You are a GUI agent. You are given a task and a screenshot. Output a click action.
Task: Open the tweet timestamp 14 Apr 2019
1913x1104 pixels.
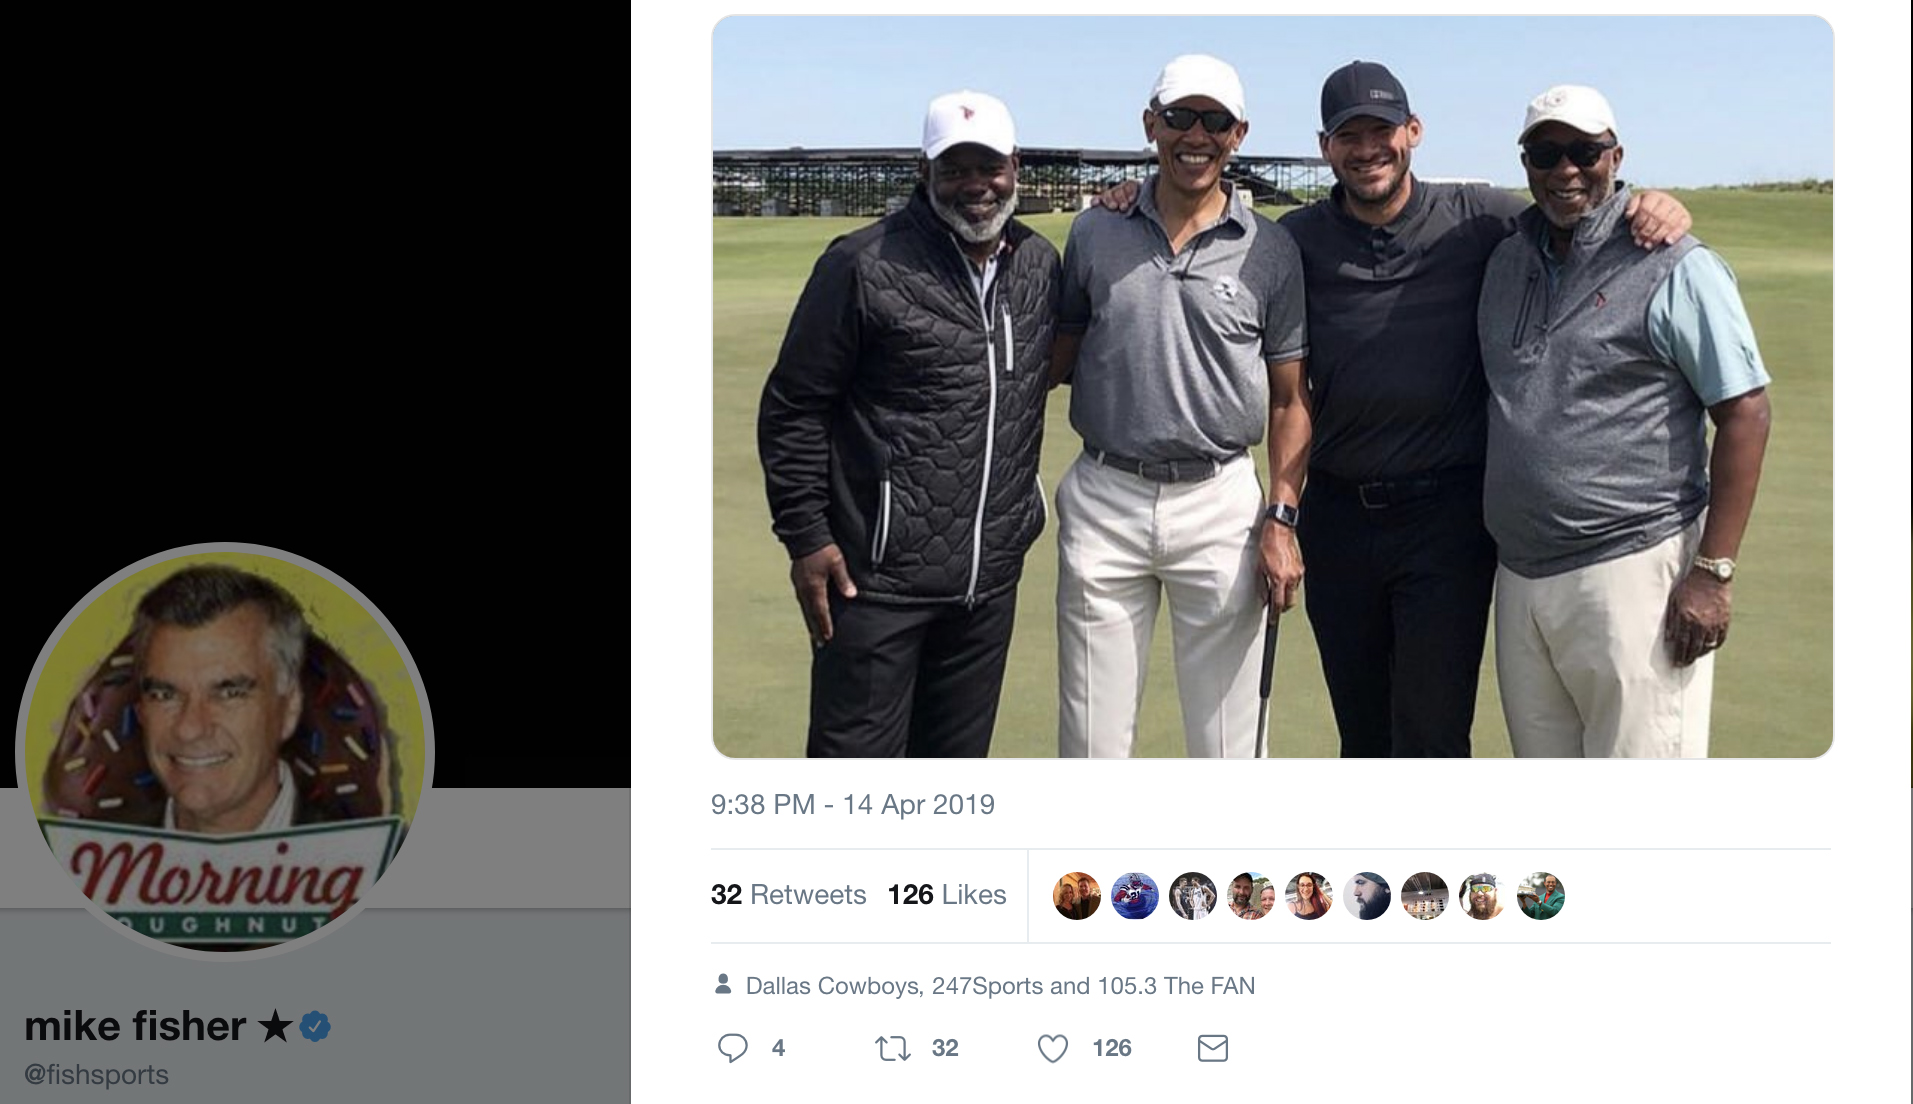pyautogui.click(x=854, y=803)
